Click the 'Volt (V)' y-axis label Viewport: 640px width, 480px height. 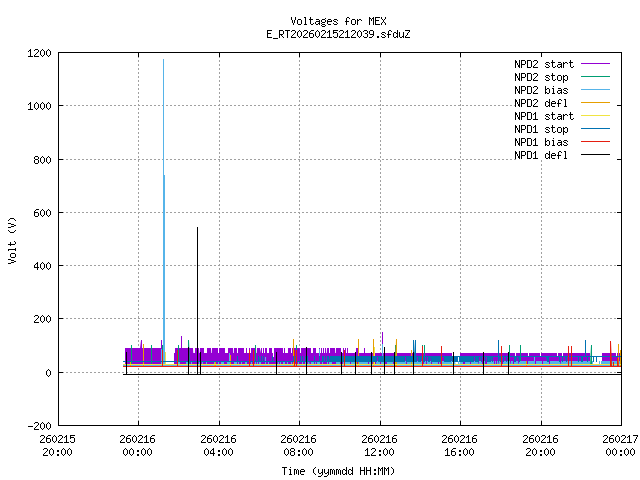[12, 240]
